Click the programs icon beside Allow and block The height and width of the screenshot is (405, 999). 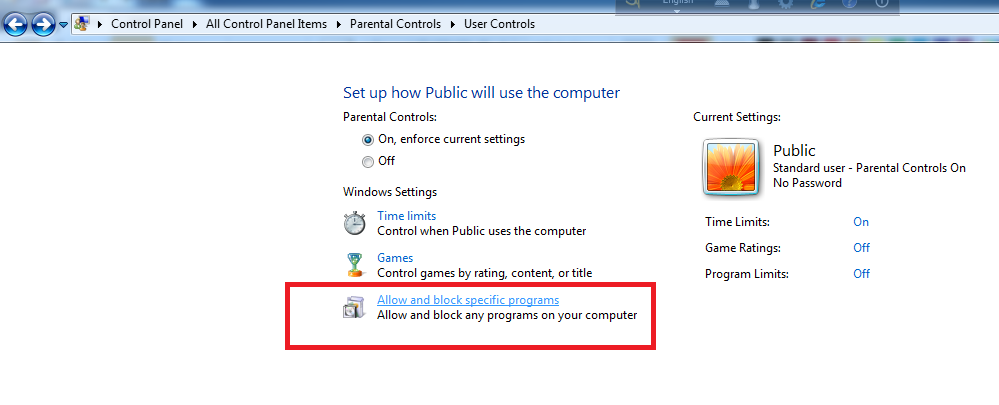(x=355, y=308)
